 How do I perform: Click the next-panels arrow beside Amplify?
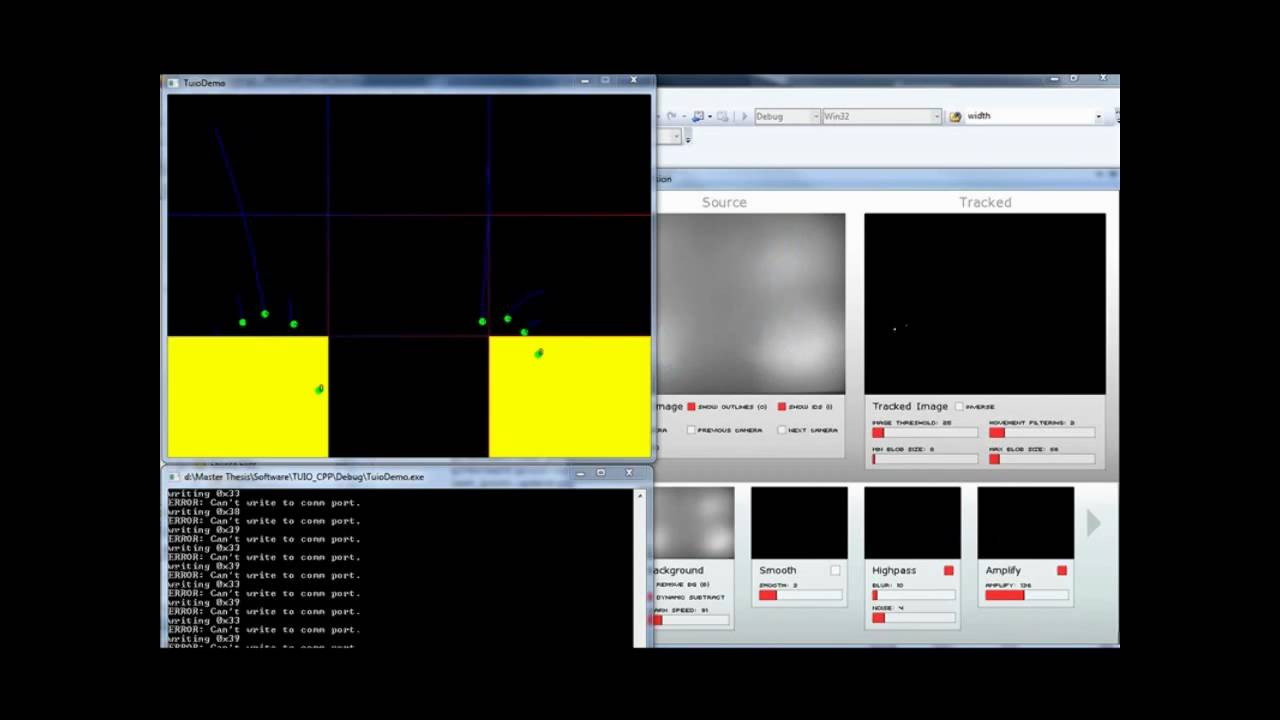coord(1093,522)
